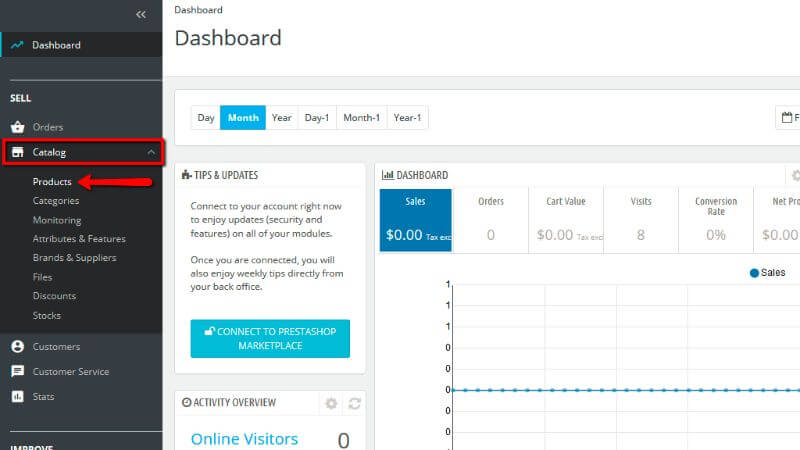This screenshot has width=800, height=450.
Task: Open Files under Catalog
Action: pyautogui.click(x=42, y=277)
